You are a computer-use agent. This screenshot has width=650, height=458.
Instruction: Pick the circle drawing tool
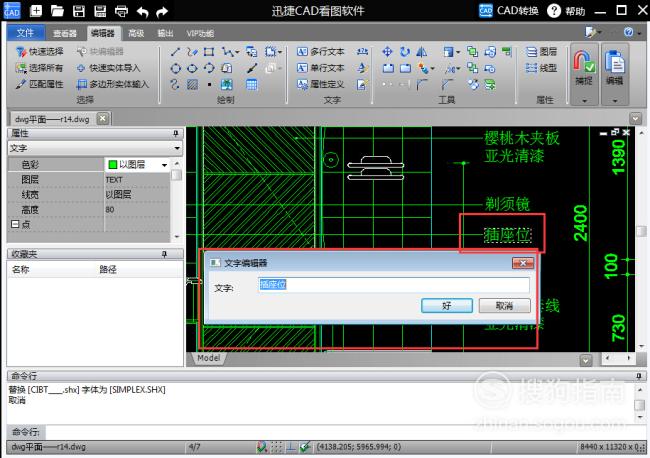click(175, 68)
